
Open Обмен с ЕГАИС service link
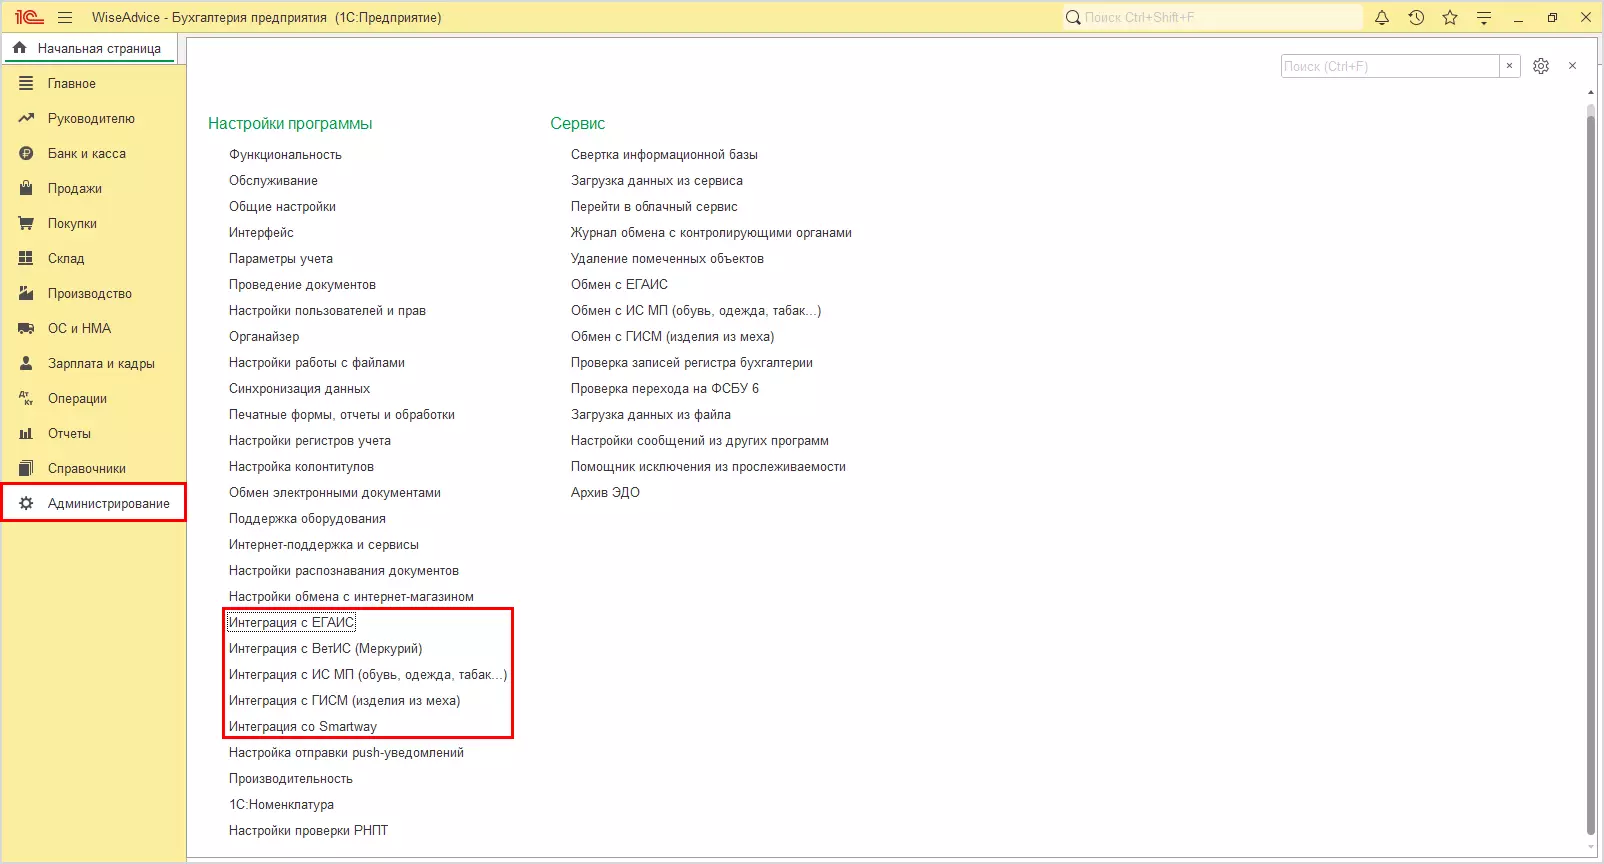619,285
